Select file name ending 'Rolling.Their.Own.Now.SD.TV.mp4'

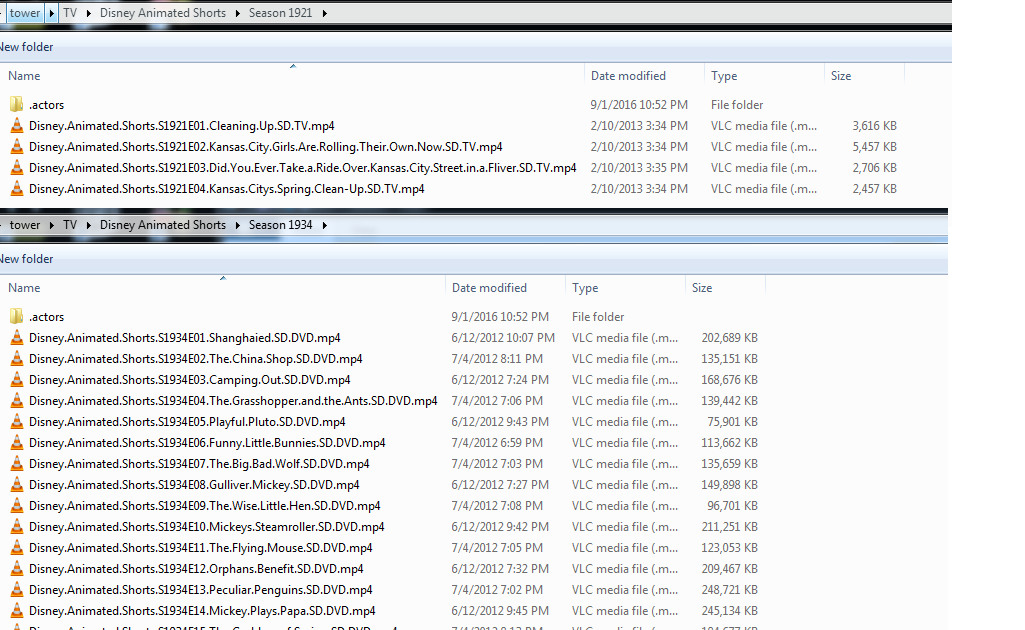(265, 146)
